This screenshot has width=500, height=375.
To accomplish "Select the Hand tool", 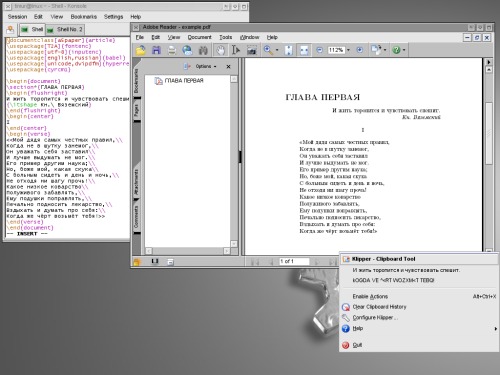I will coord(220,50).
